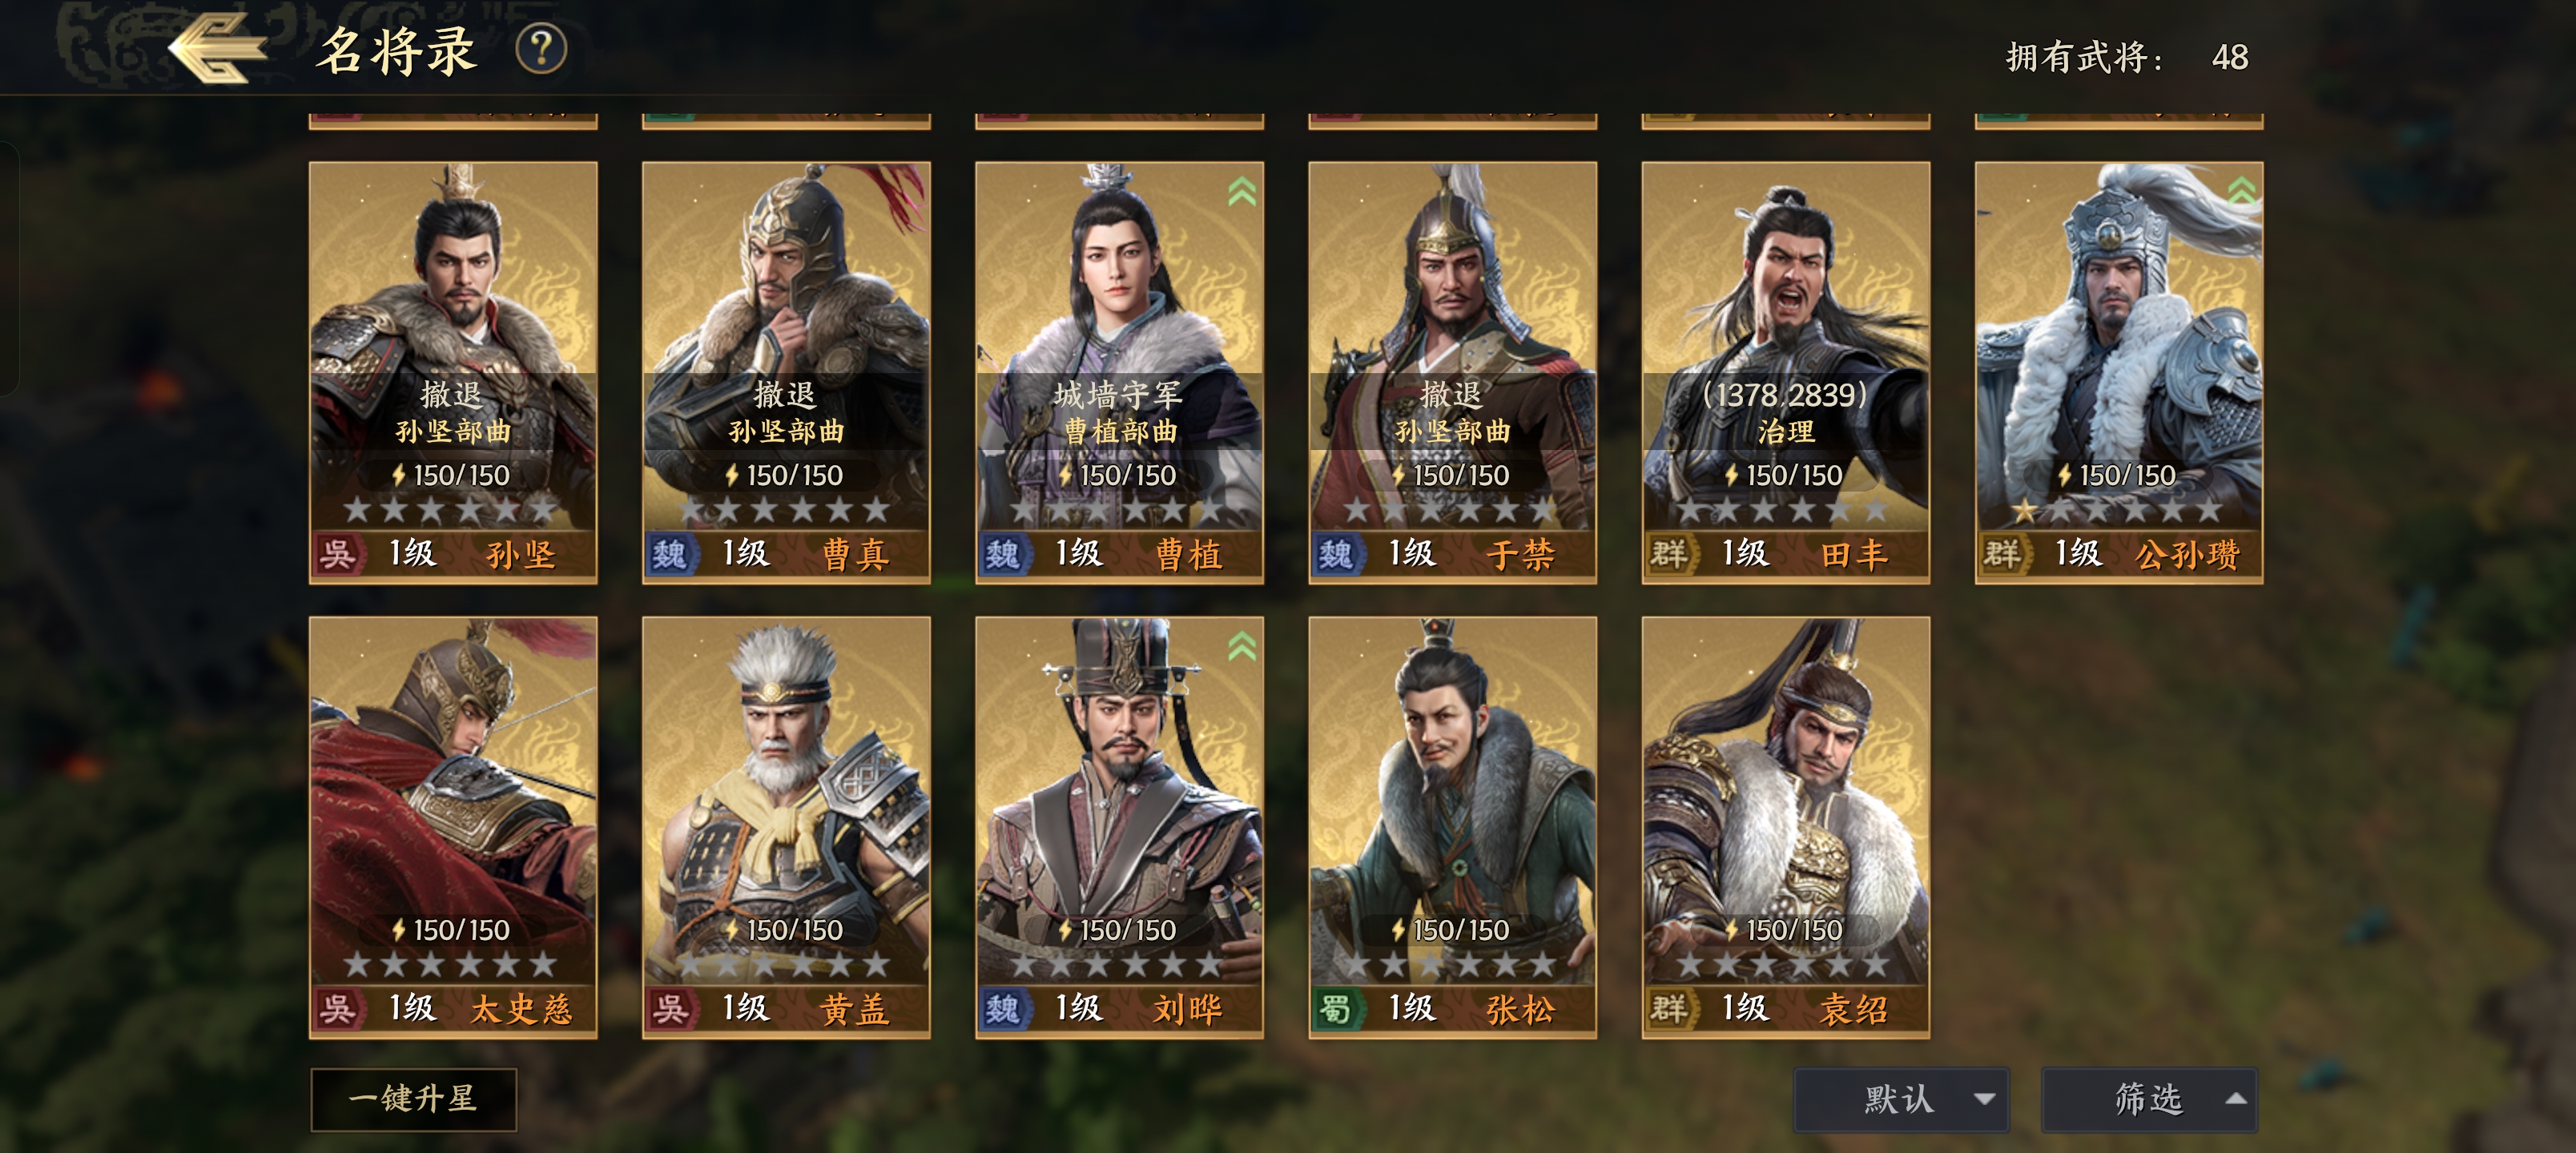Click the arrow on the 默认 dropdown
Viewport: 2576px width, 1153px height.
click(x=1984, y=1099)
